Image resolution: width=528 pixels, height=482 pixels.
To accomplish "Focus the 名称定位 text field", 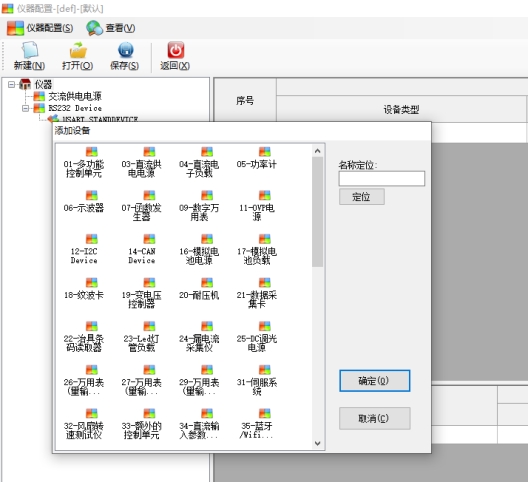I will [x=382, y=179].
